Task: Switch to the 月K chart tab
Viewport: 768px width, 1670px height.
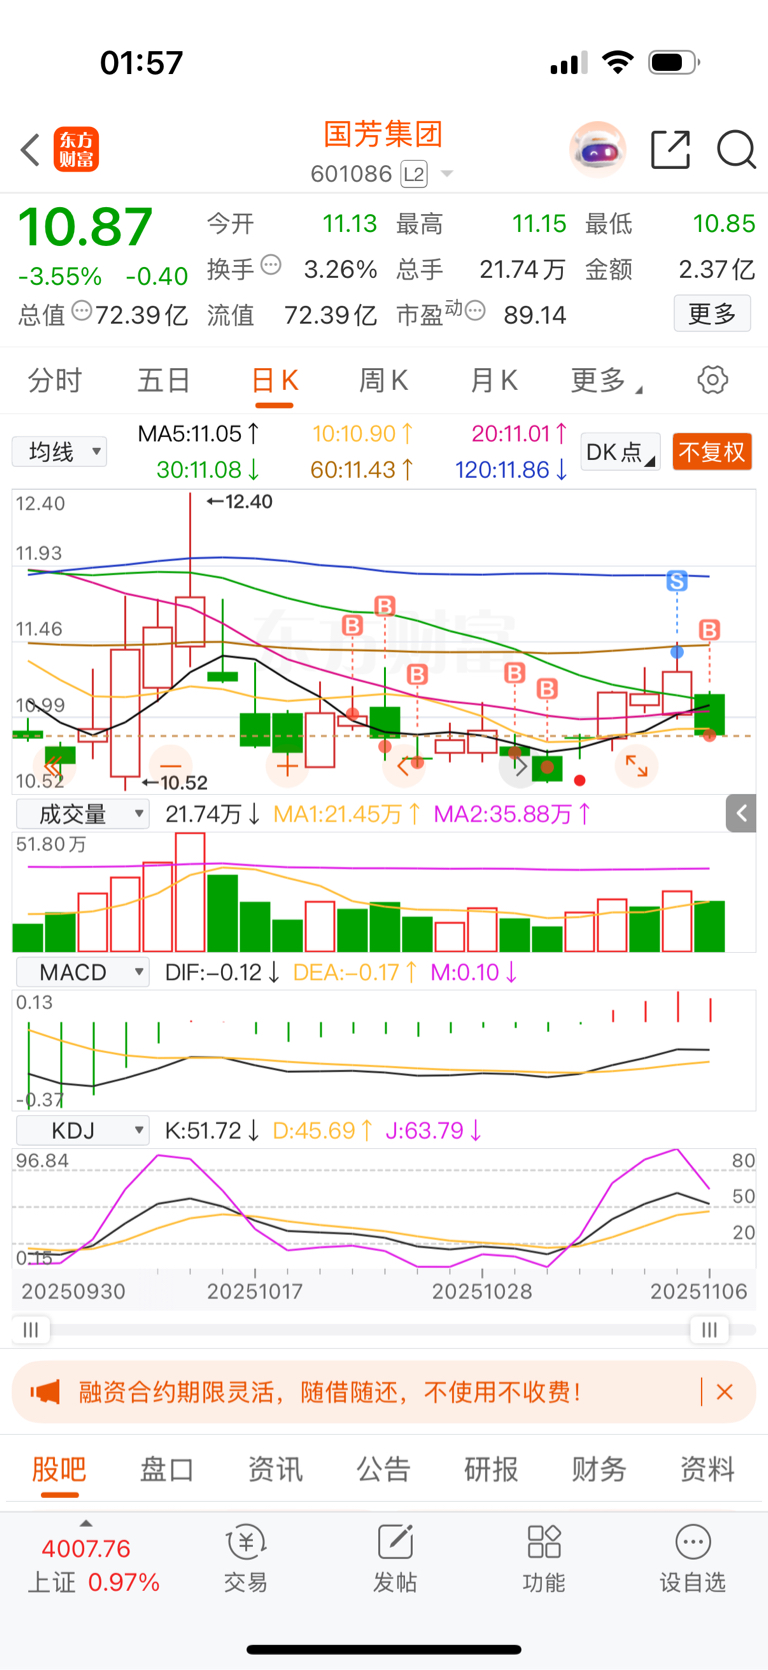Action: coord(493,381)
